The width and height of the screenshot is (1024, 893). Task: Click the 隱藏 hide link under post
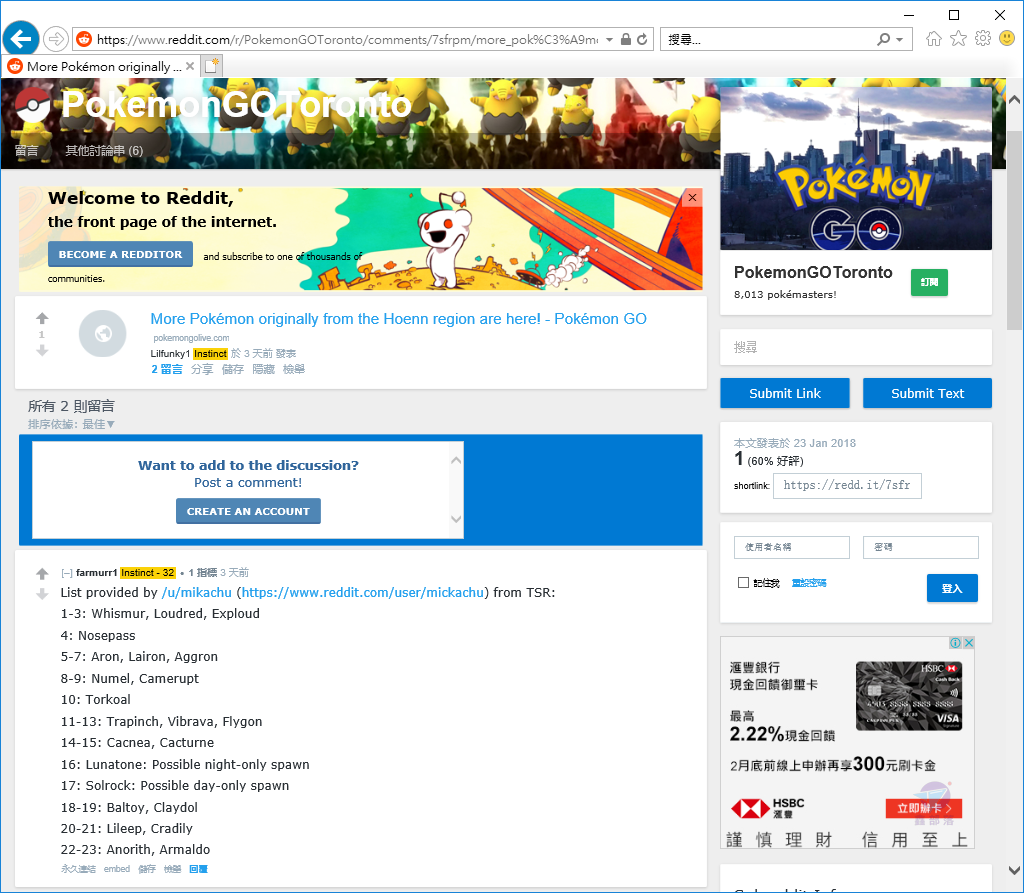point(263,369)
